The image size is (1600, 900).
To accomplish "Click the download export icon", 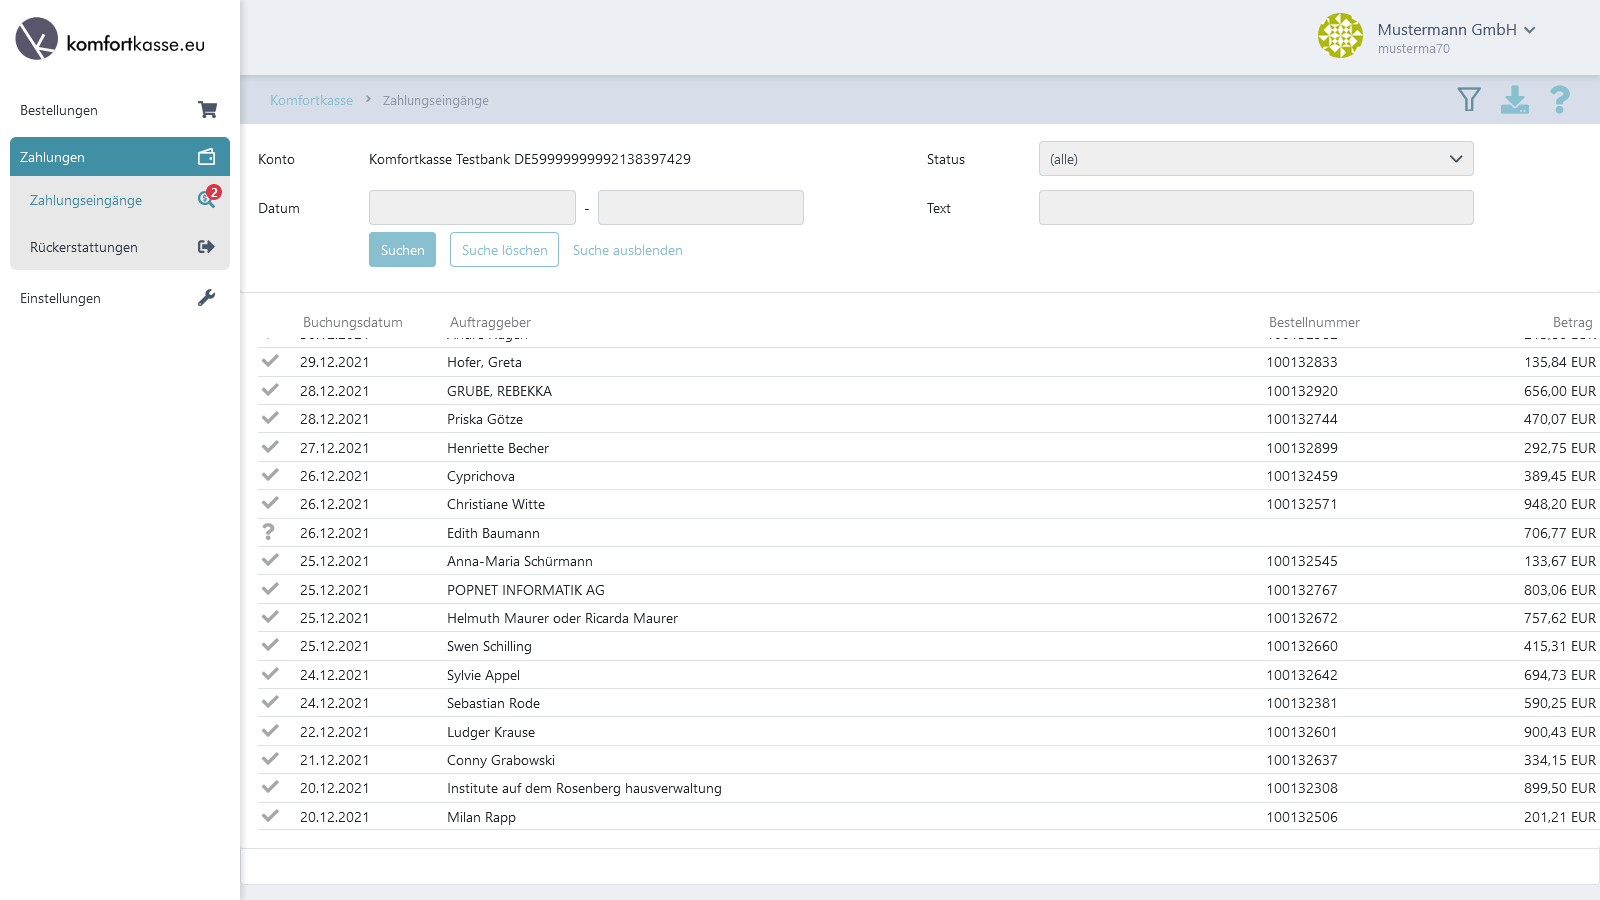I will [1515, 99].
